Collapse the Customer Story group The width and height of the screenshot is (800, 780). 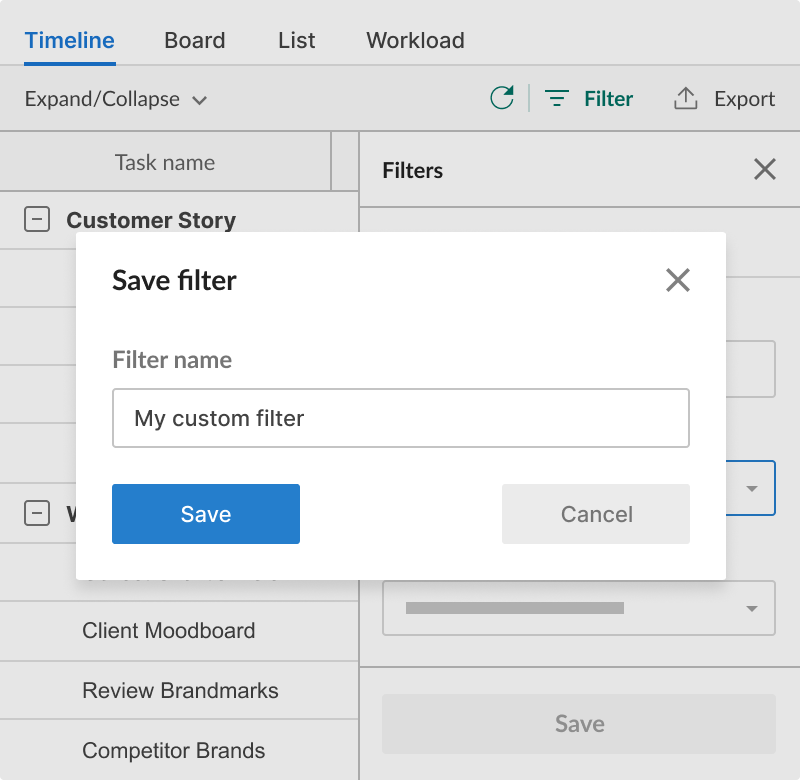click(x=37, y=220)
